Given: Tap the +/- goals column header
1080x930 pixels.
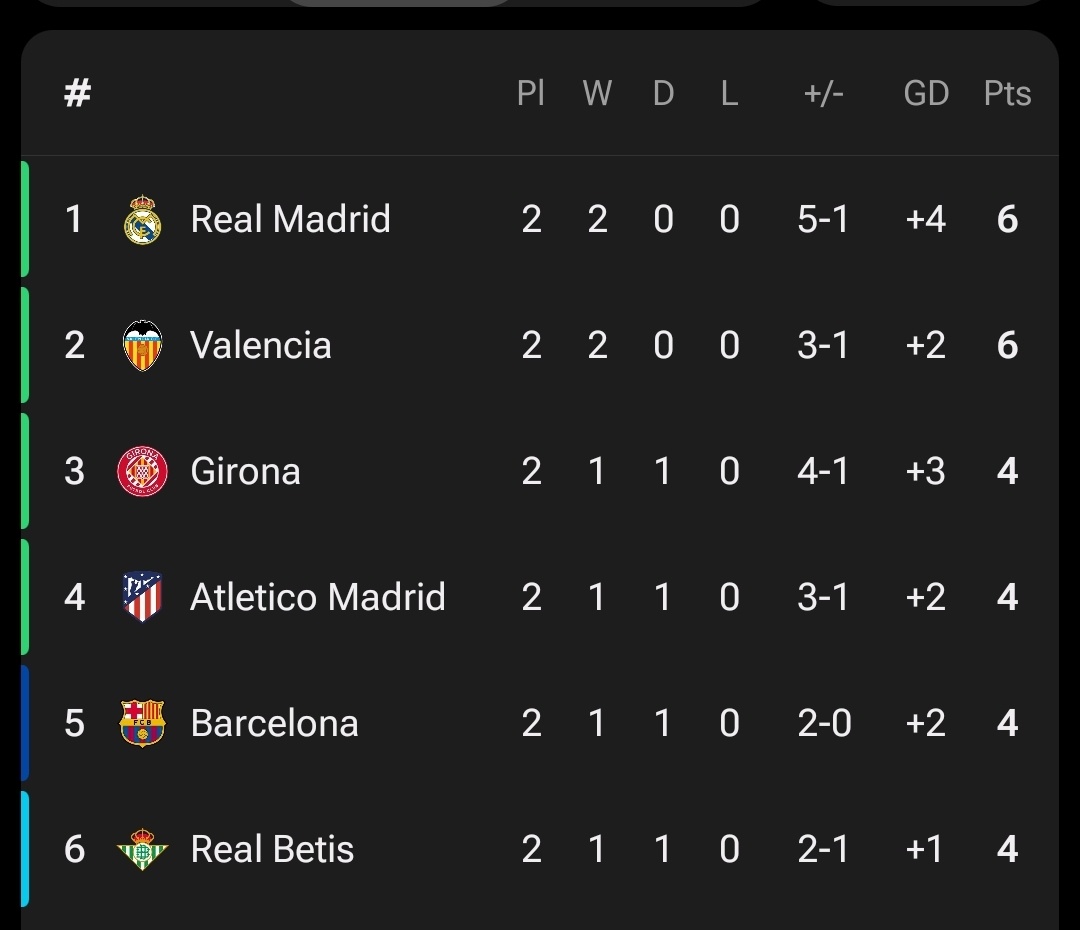Looking at the screenshot, I should pyautogui.click(x=823, y=93).
